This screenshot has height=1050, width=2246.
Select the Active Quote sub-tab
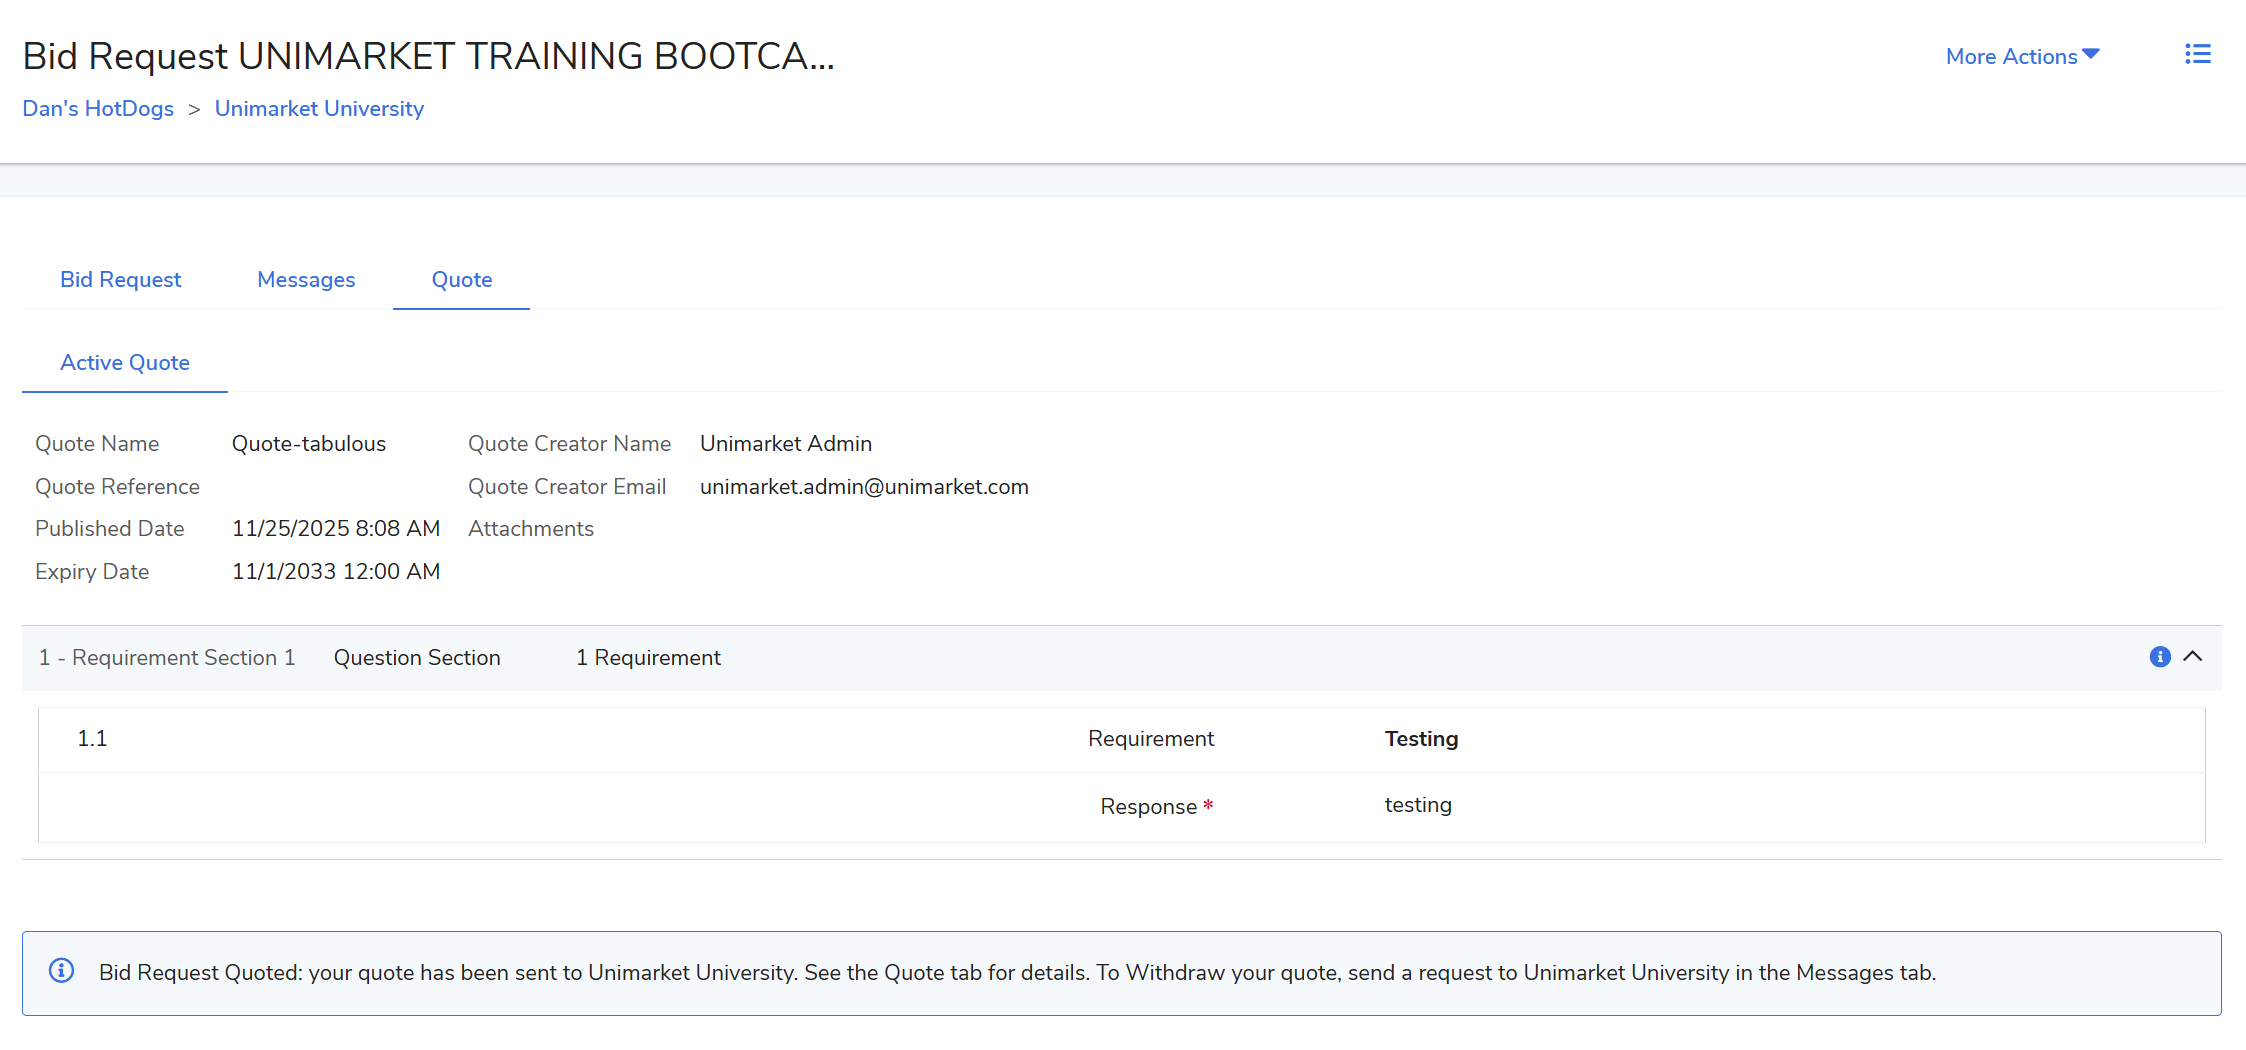coord(125,363)
